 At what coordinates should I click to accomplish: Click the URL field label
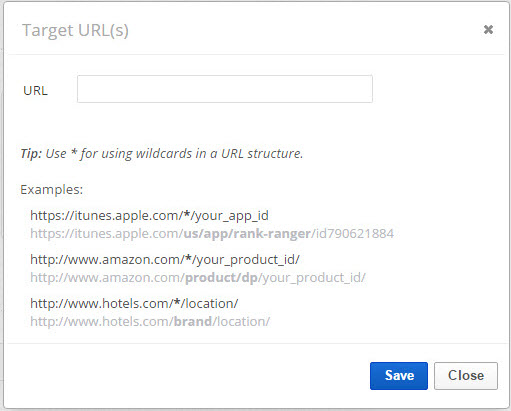pyautogui.click(x=35, y=90)
